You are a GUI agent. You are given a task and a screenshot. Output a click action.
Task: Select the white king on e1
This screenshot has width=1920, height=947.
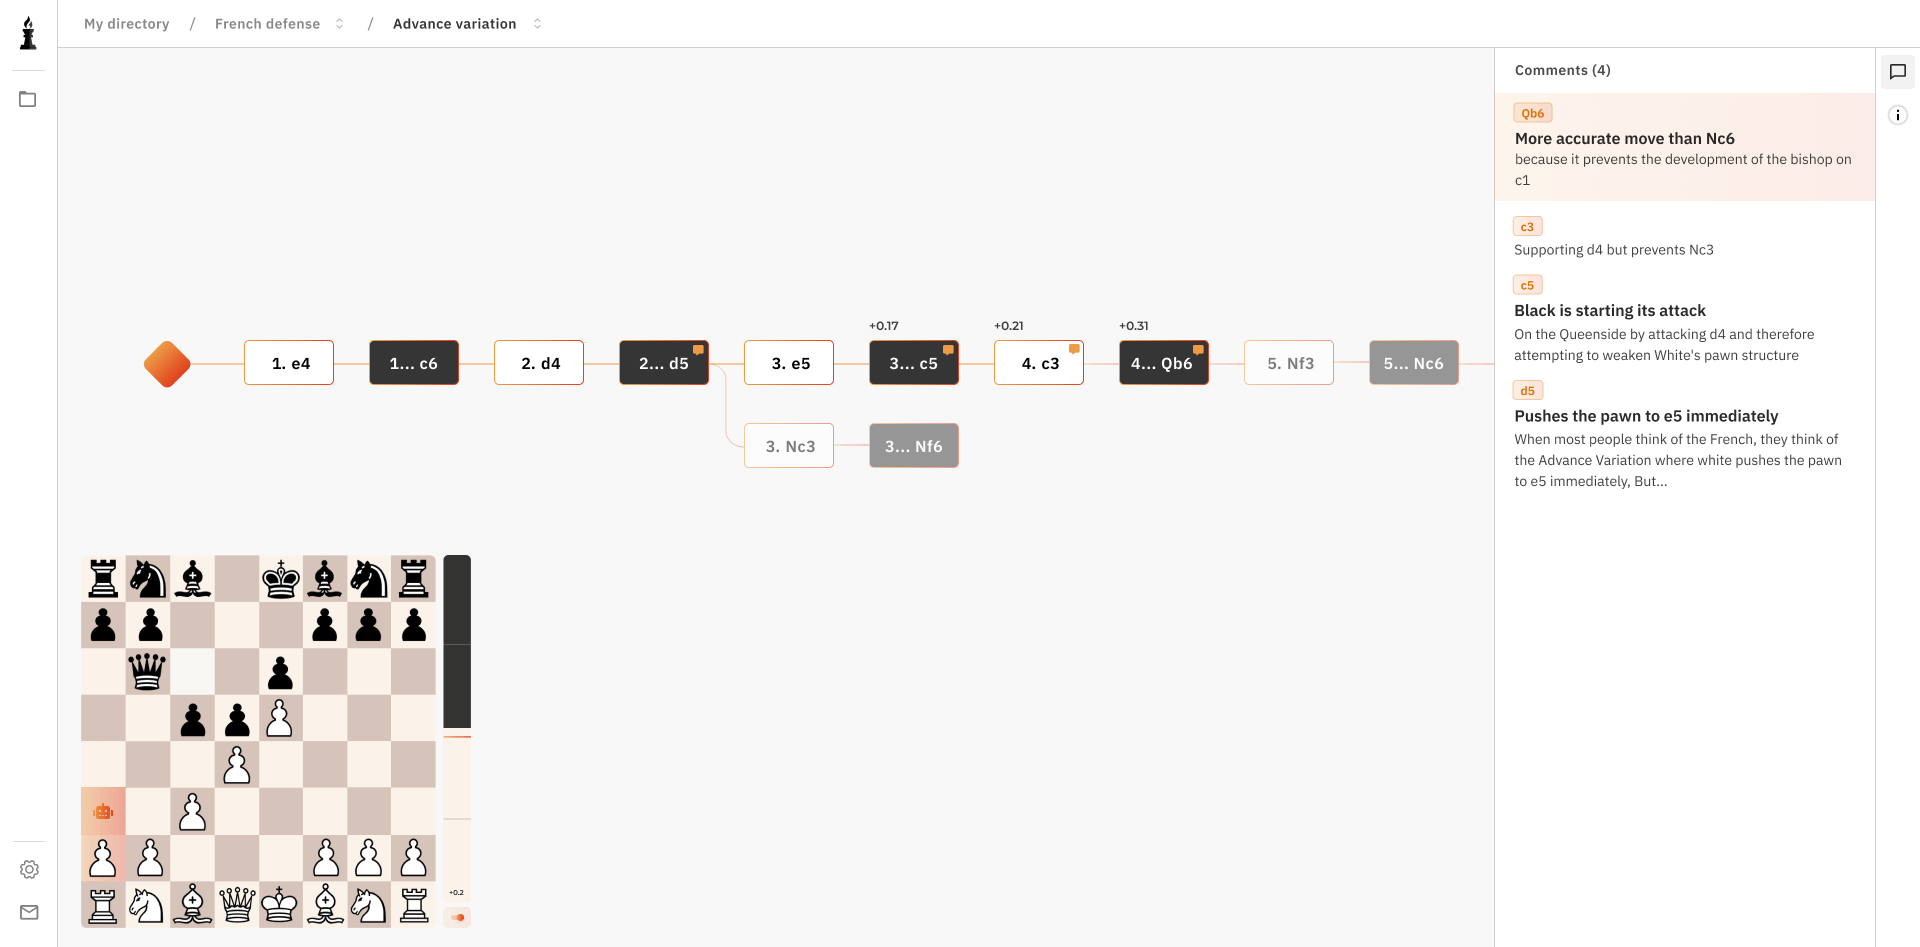tap(281, 904)
